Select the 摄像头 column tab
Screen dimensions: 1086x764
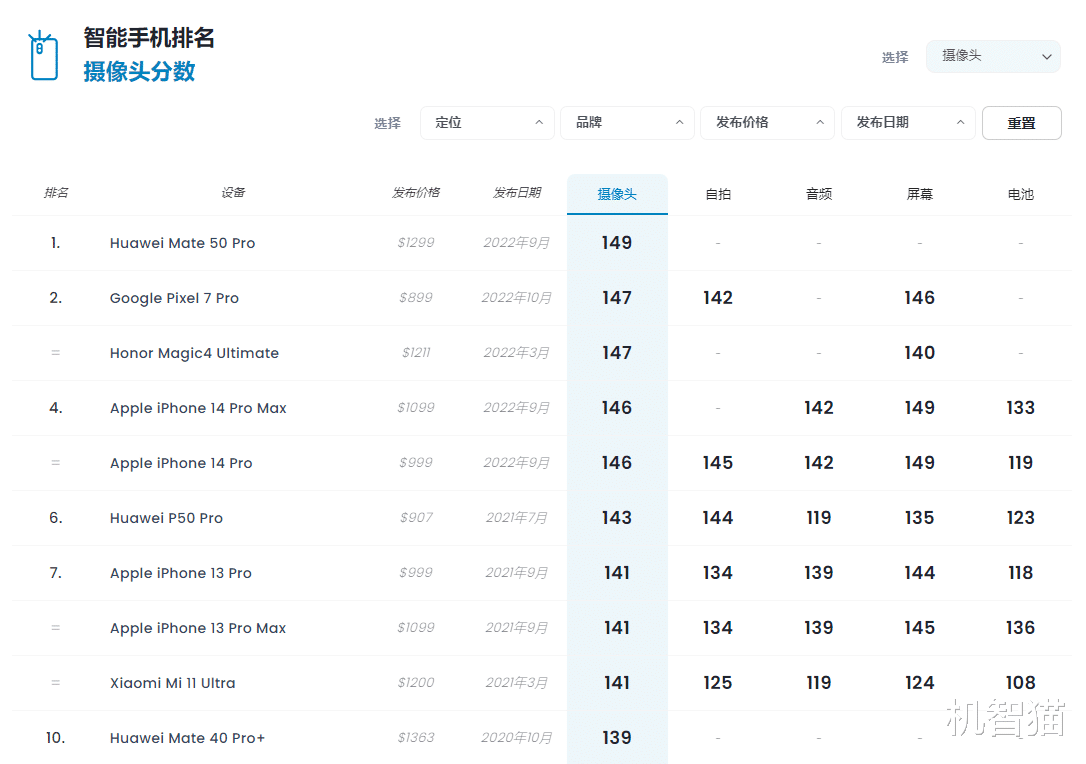(617, 195)
